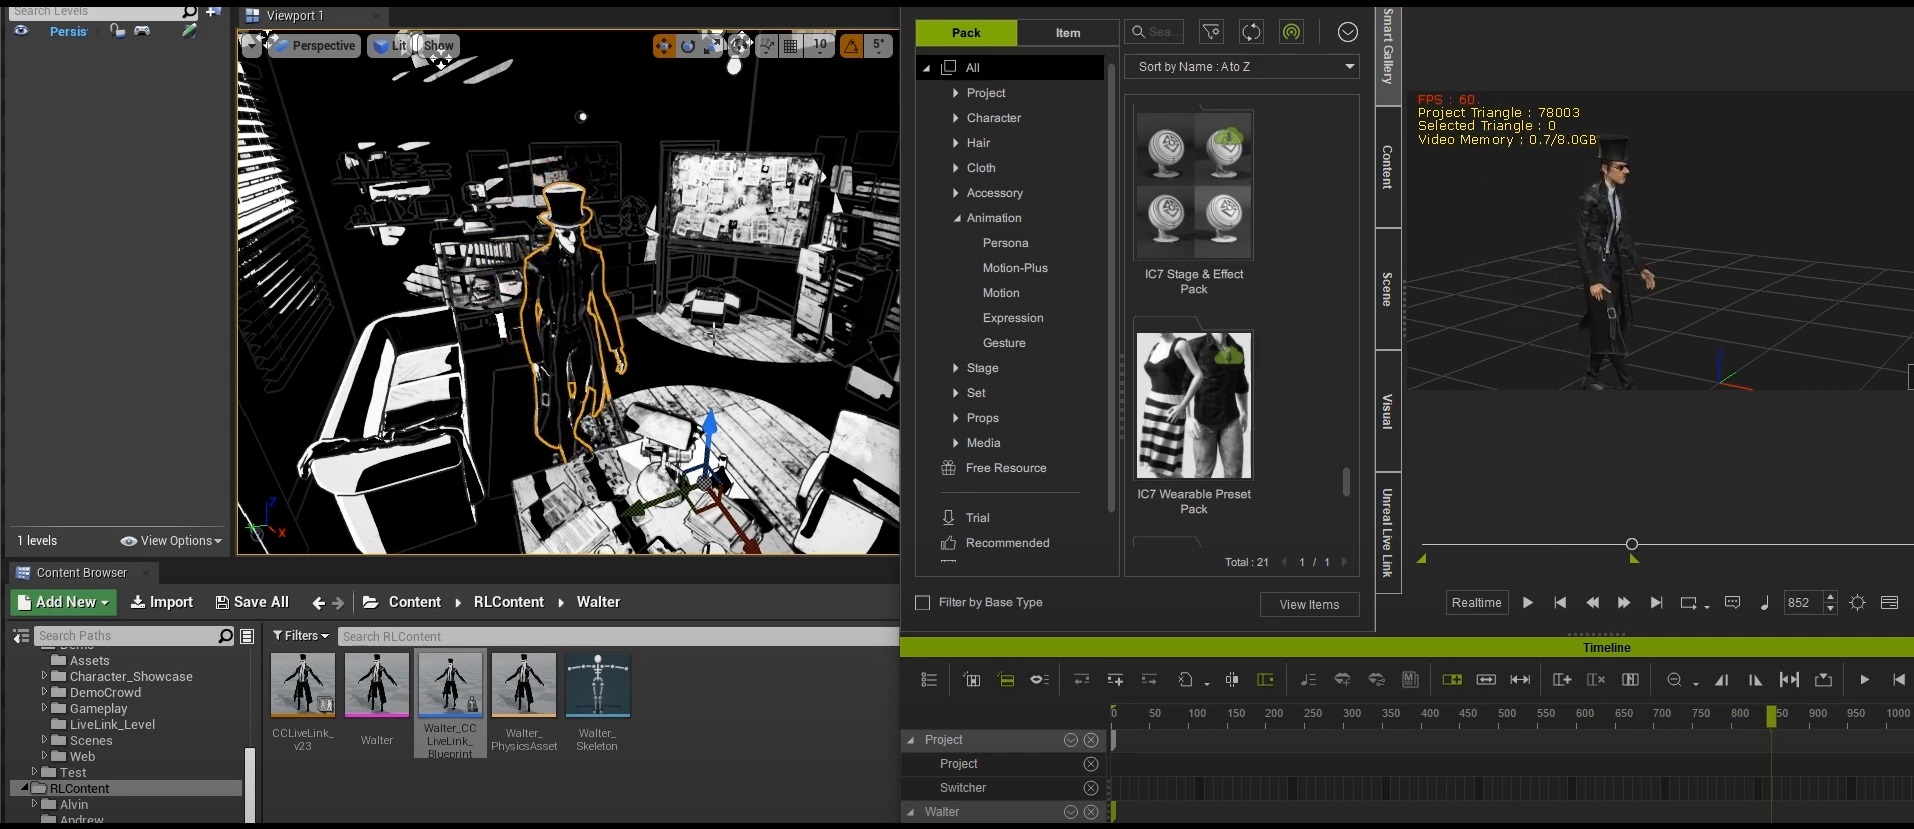Image resolution: width=1914 pixels, height=829 pixels.
Task: Click the preview playback scrubber handle
Action: 1632,544
